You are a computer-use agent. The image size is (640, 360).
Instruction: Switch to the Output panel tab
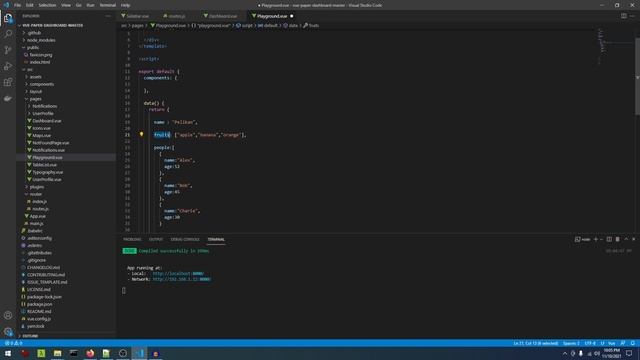[156, 239]
